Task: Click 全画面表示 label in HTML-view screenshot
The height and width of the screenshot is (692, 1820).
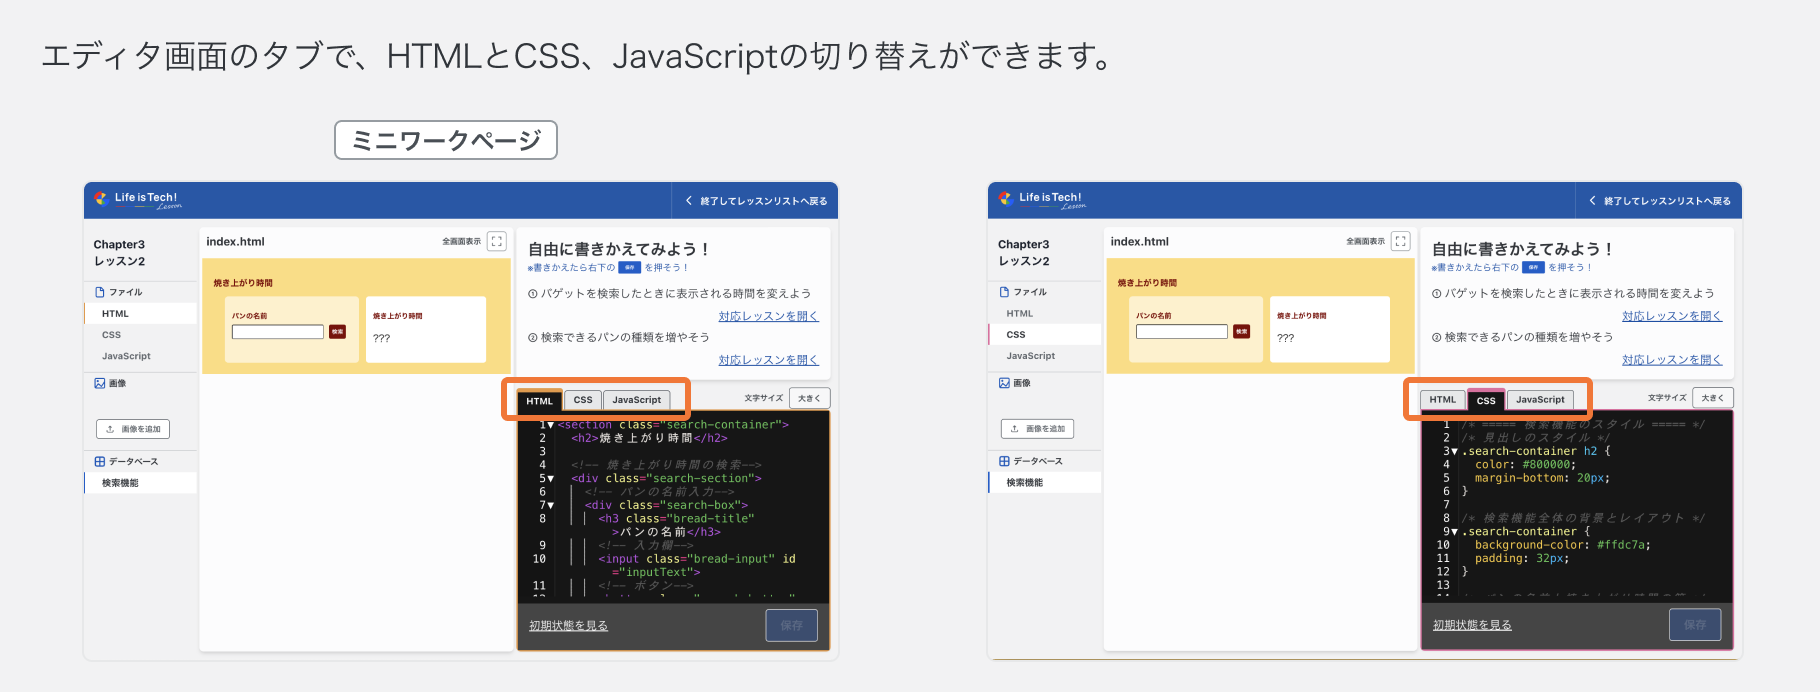Action: 461,241
